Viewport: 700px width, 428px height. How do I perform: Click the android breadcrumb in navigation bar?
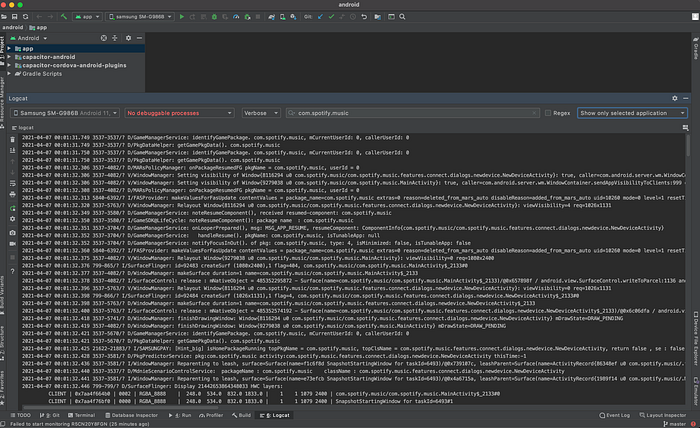point(12,27)
